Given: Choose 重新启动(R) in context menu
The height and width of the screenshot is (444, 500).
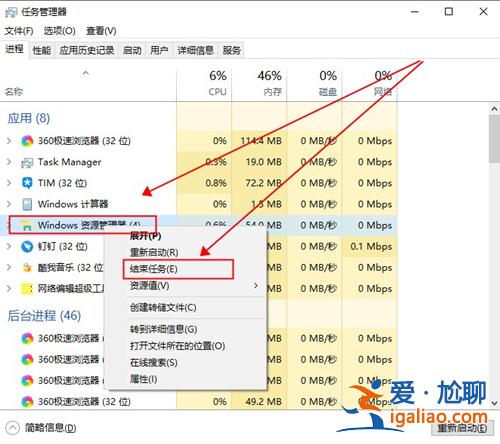Looking at the screenshot, I should pos(185,252).
